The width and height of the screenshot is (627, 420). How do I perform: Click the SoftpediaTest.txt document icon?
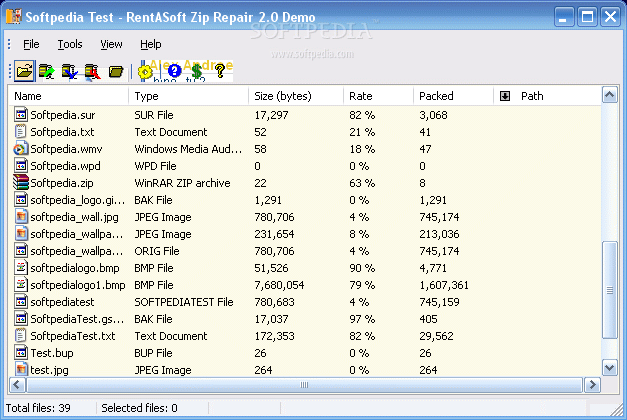tap(21, 336)
